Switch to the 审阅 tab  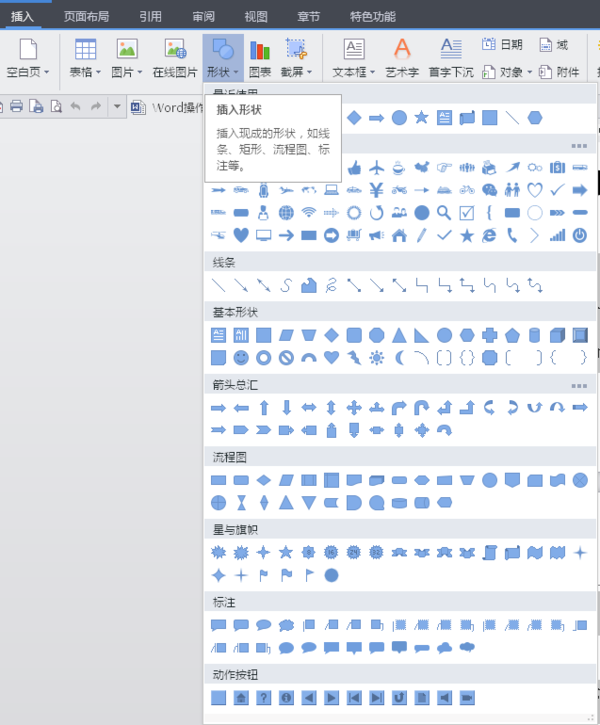point(203,17)
